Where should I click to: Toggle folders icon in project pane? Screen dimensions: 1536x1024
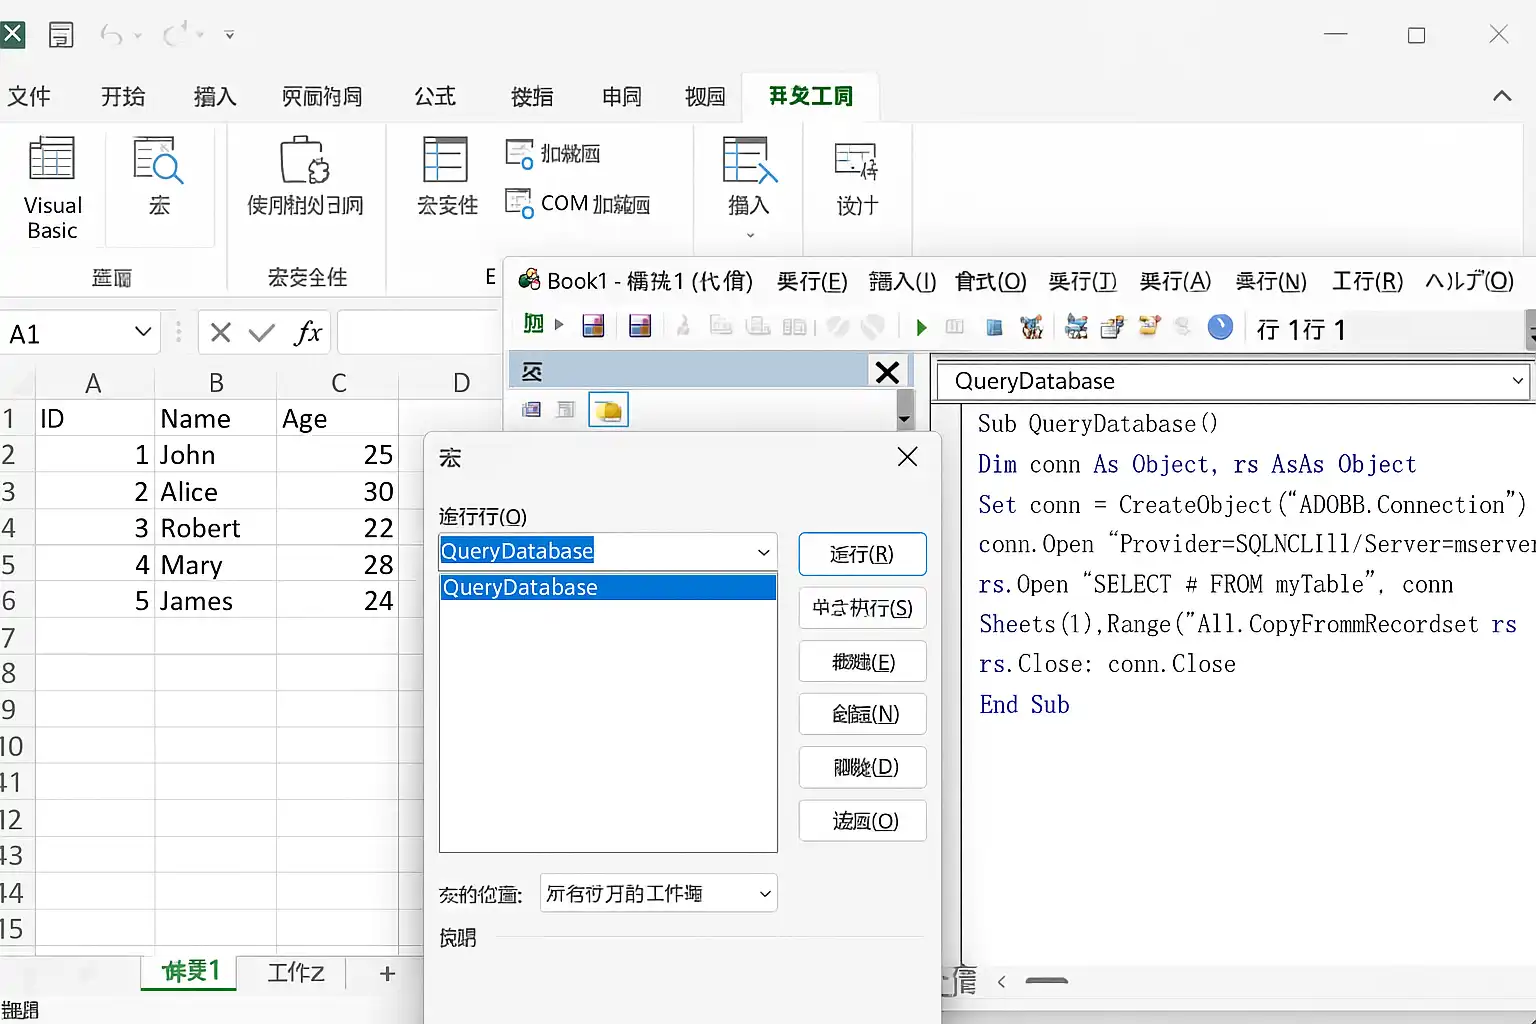[608, 410]
